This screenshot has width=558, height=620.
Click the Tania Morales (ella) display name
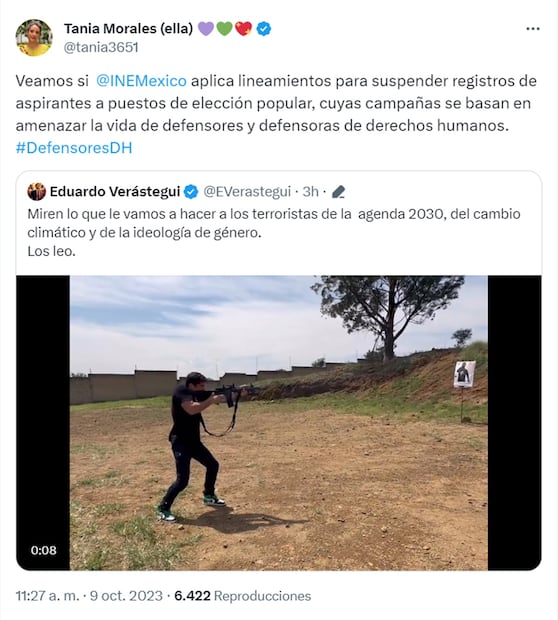coord(129,29)
